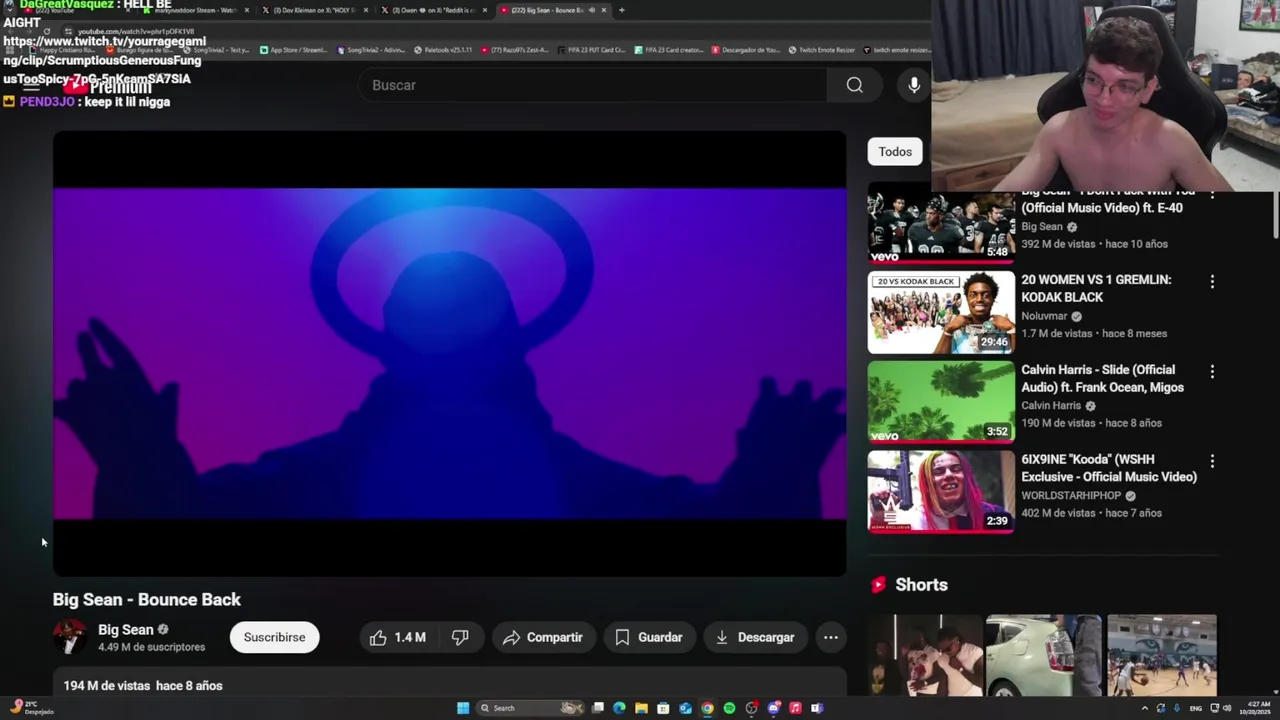1280x720 pixels.
Task: Activate voice search microphone
Action: (x=913, y=85)
